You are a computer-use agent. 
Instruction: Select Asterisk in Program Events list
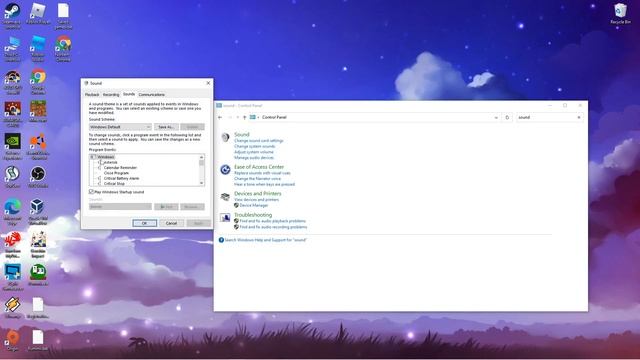point(110,162)
